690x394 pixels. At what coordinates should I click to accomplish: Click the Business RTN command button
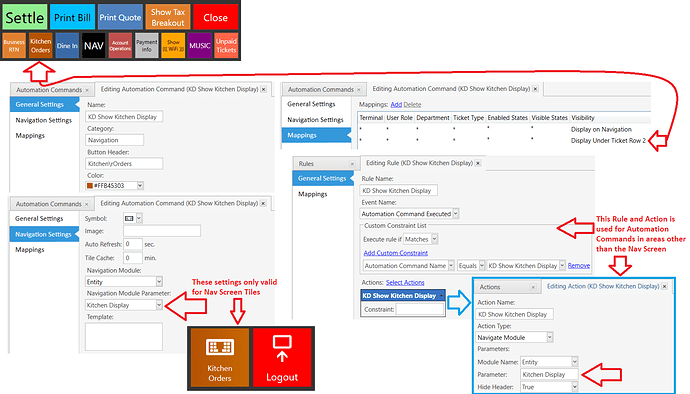point(14,45)
